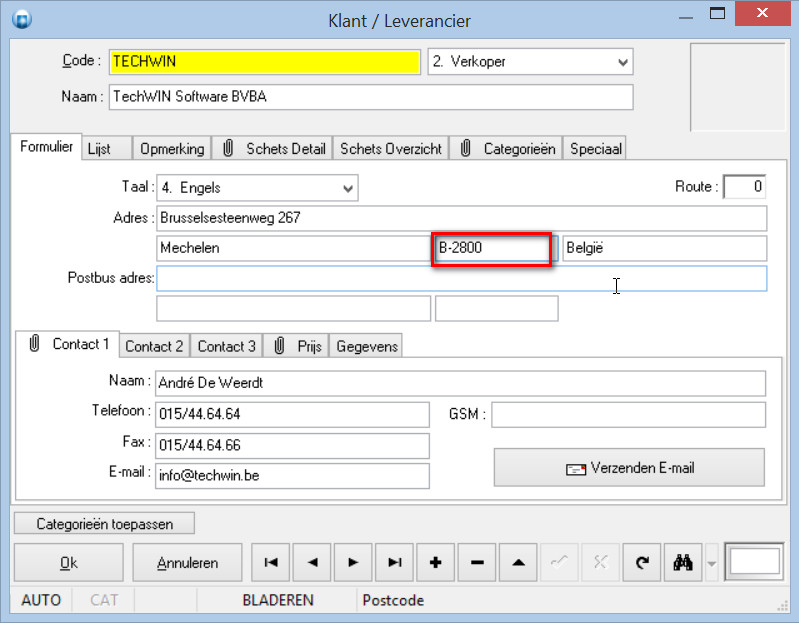The image size is (799, 623).
Task: Open the binoculars search dropdown arrow
Action: [x=712, y=563]
